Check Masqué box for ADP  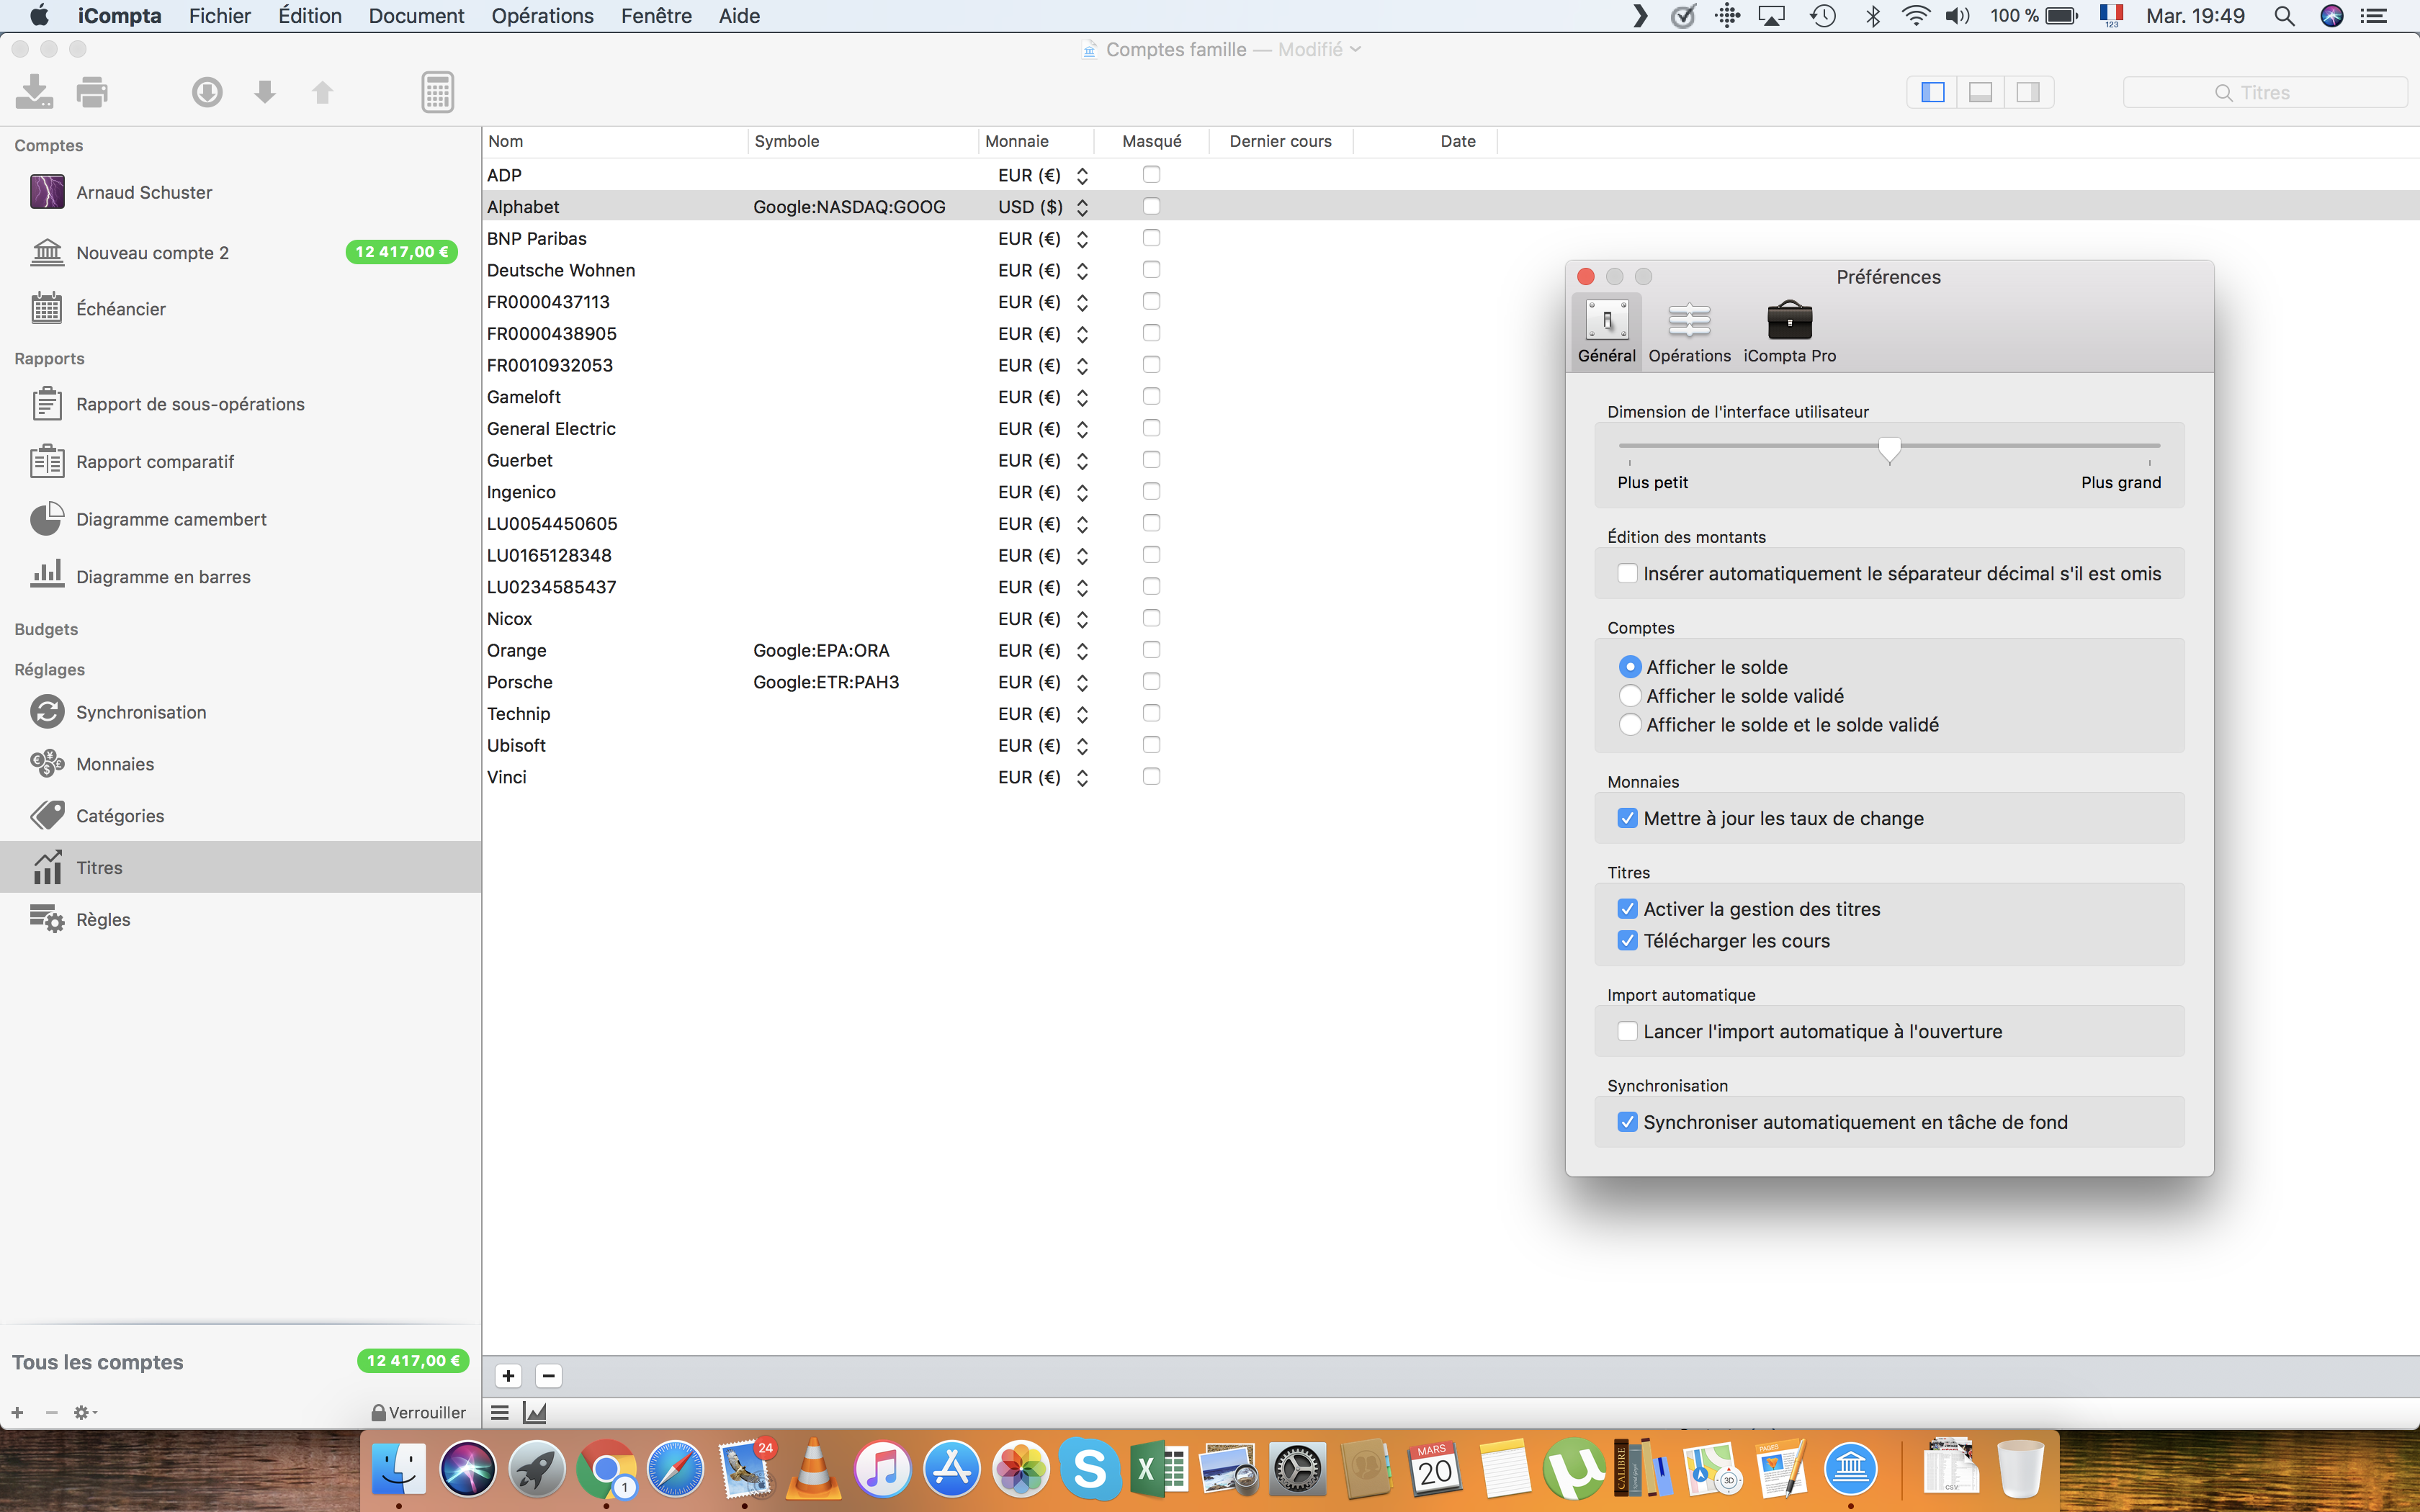click(1151, 175)
